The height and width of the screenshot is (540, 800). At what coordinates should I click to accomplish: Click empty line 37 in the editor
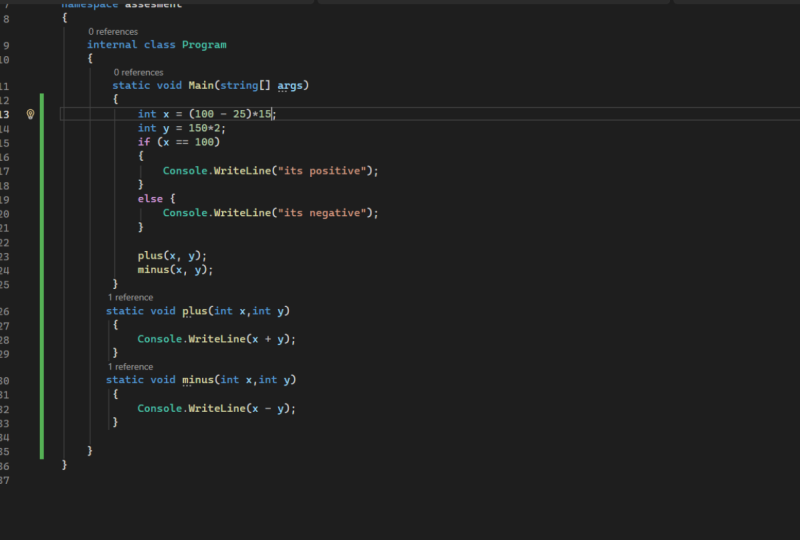(430, 480)
